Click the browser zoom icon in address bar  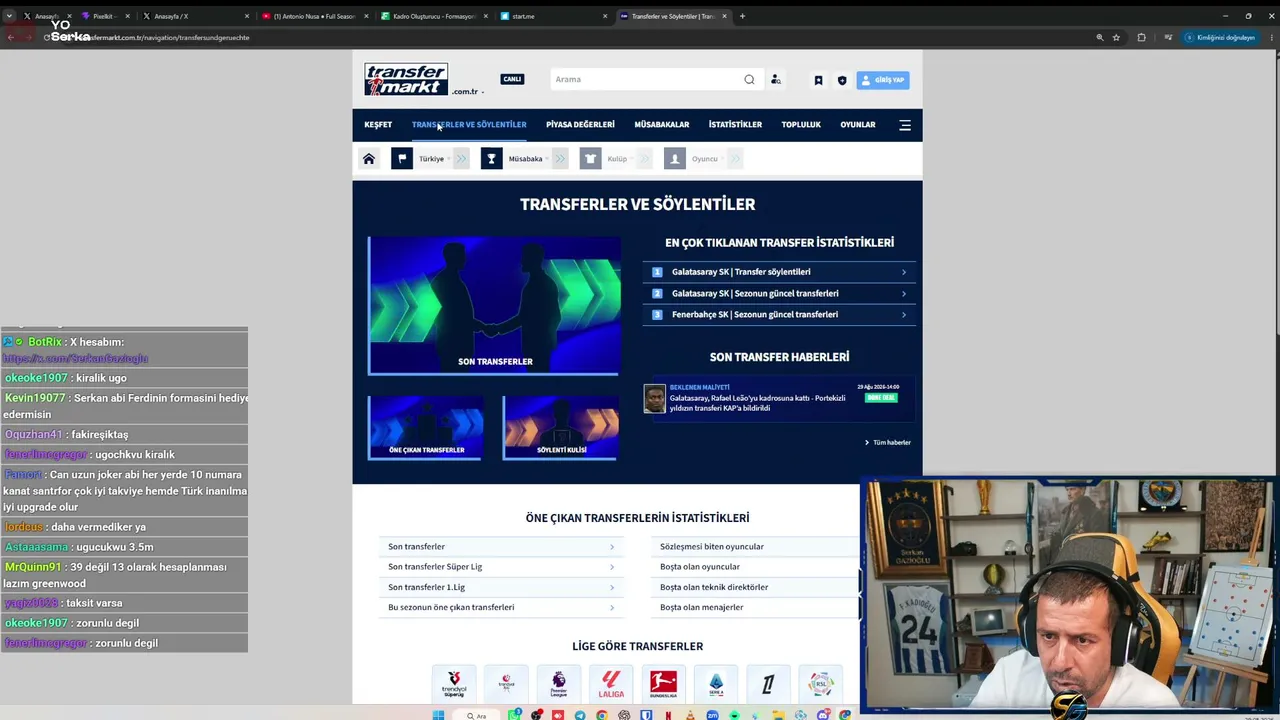tap(1100, 38)
